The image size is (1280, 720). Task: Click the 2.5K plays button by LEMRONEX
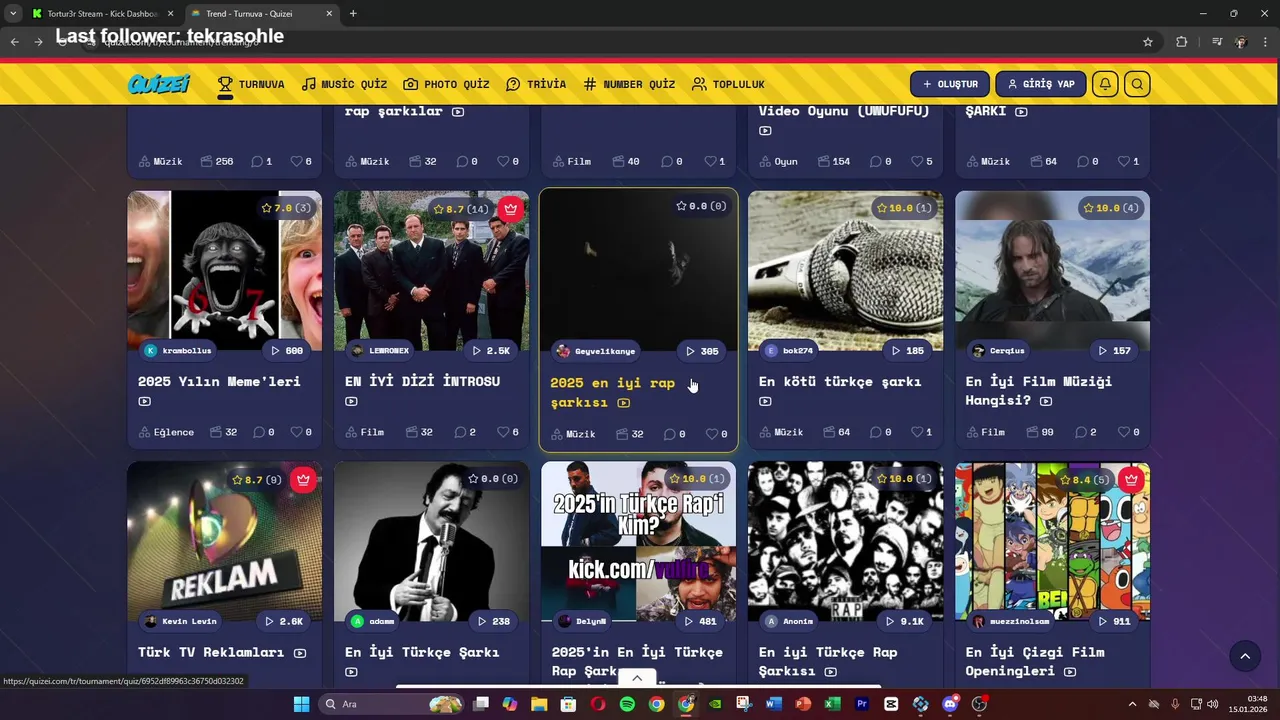pos(491,351)
